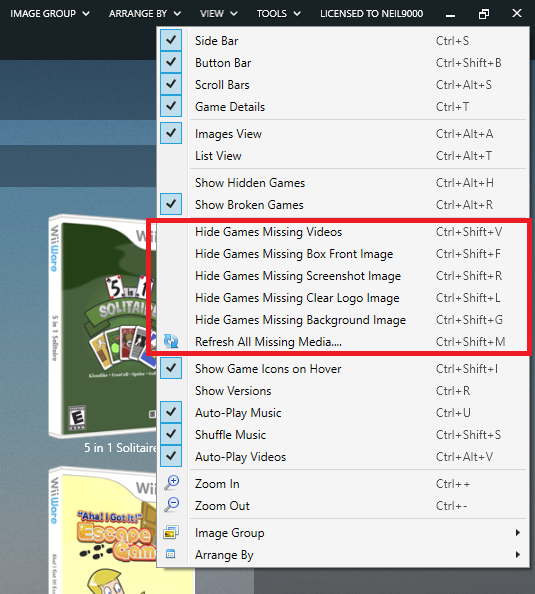The image size is (535, 594).
Task: Toggle the Auto-Play Music checkmark
Action: click(171, 412)
